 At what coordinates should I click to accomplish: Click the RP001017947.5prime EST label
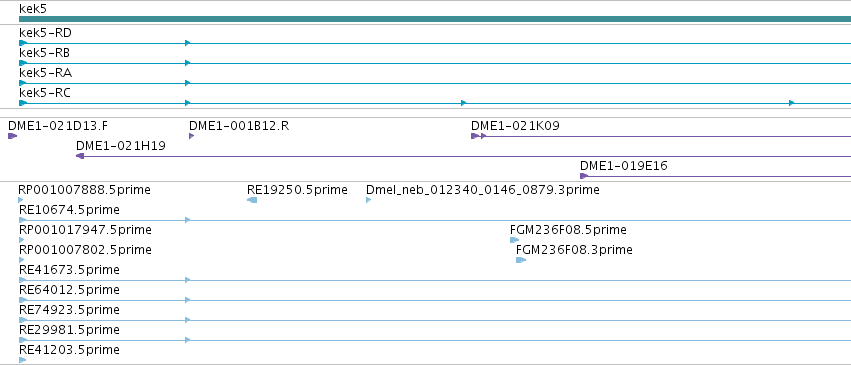85,230
